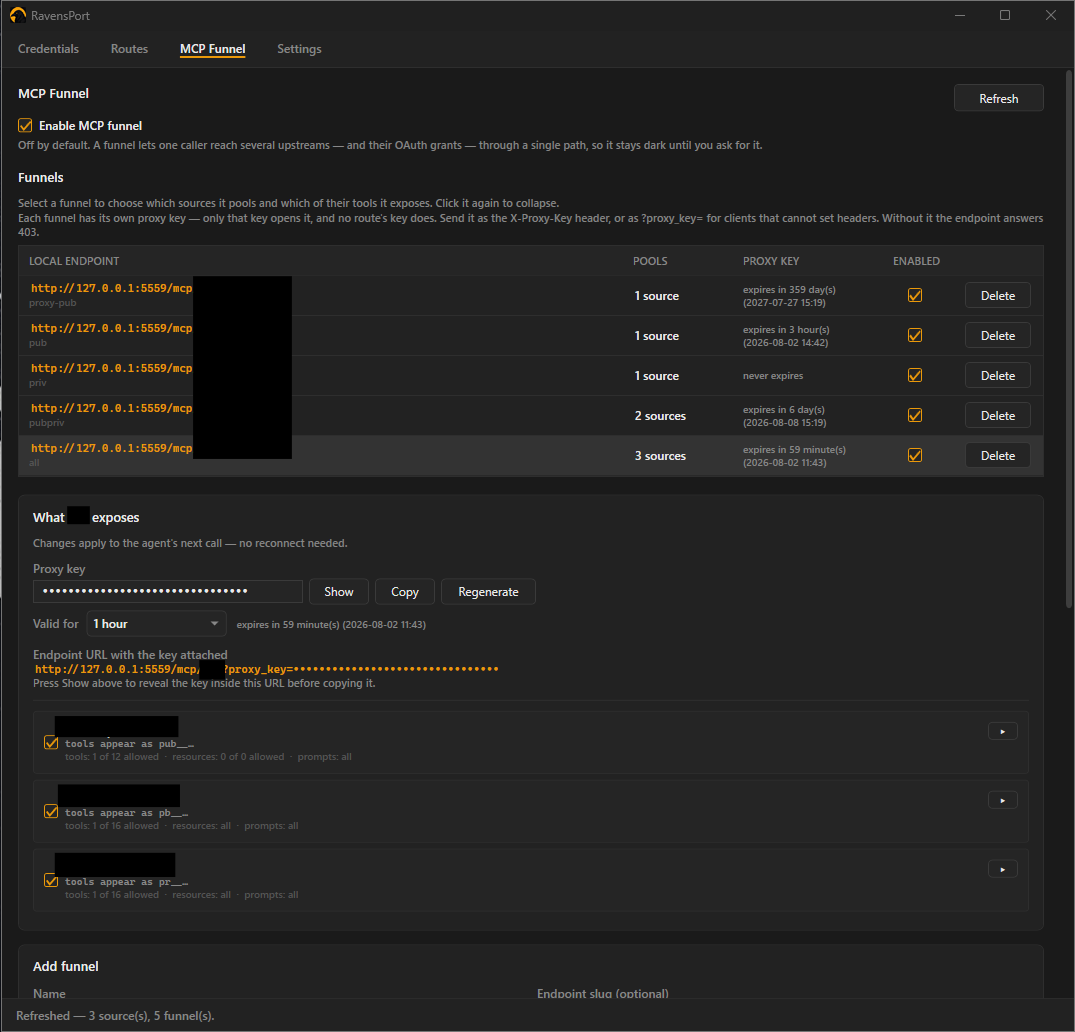This screenshot has width=1075, height=1032.
Task: Collapse the selected 'all' funnel row
Action: pyautogui.click(x=531, y=455)
